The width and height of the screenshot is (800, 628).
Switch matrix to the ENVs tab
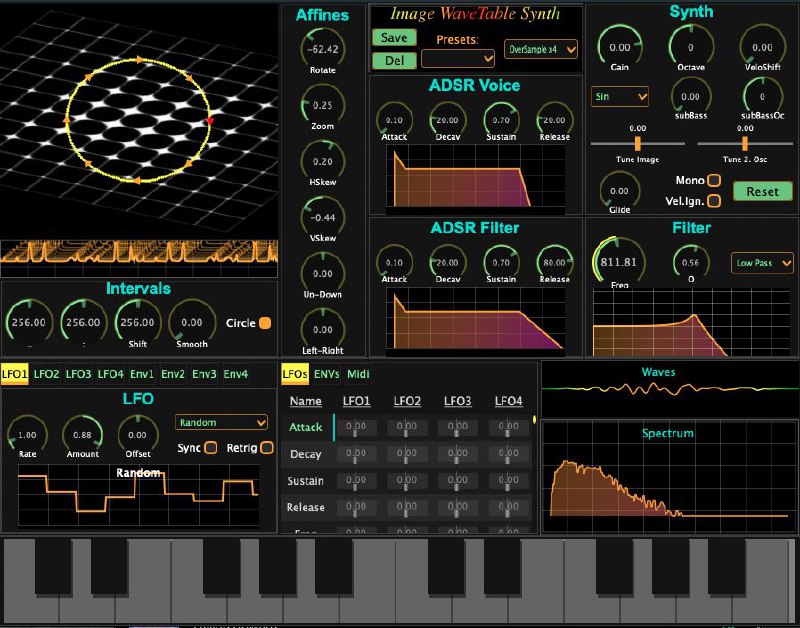pos(327,374)
